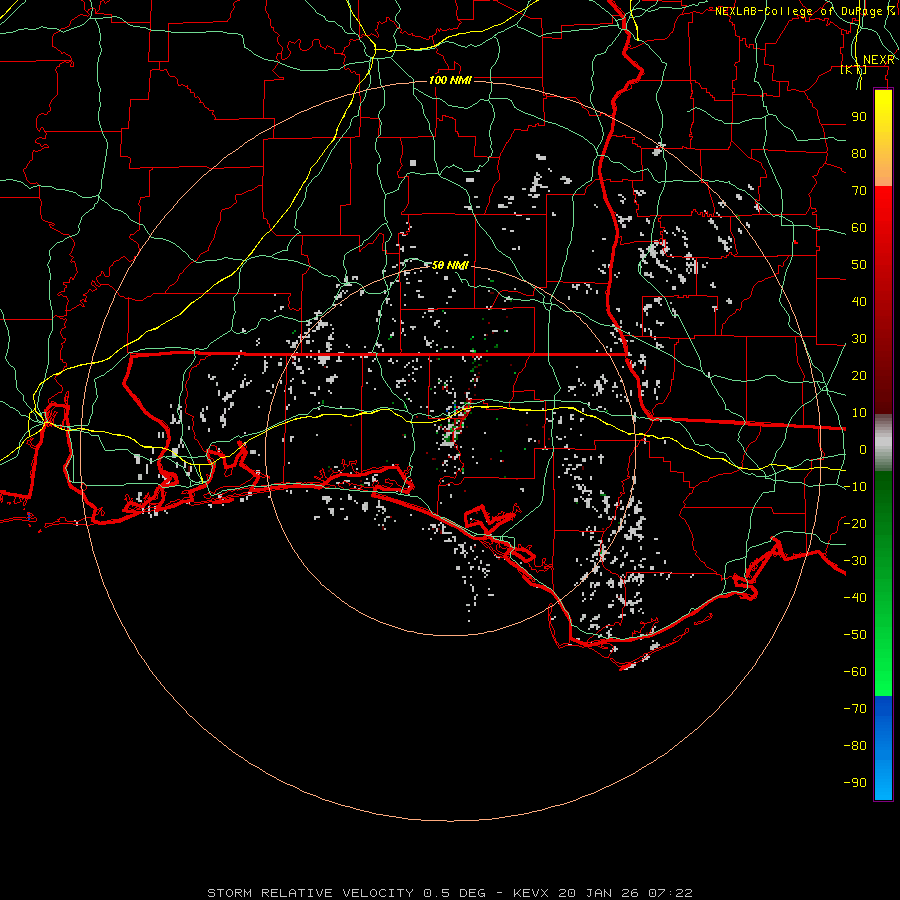Click the 30 value on the velocity scale

(859, 339)
